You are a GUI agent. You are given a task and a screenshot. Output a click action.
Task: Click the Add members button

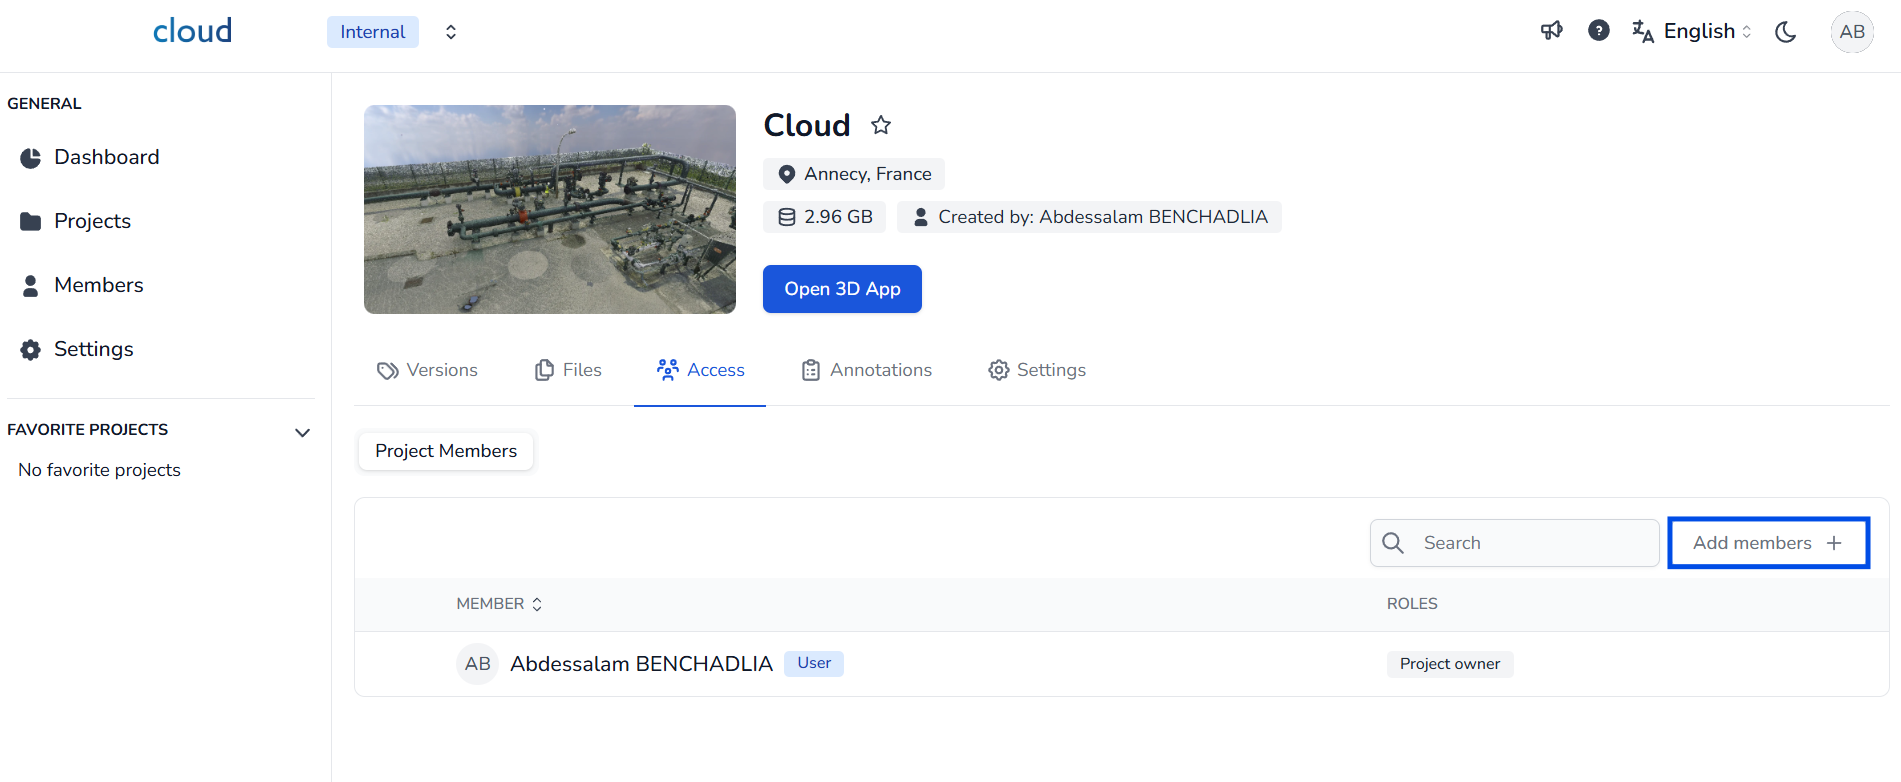[x=1768, y=543]
